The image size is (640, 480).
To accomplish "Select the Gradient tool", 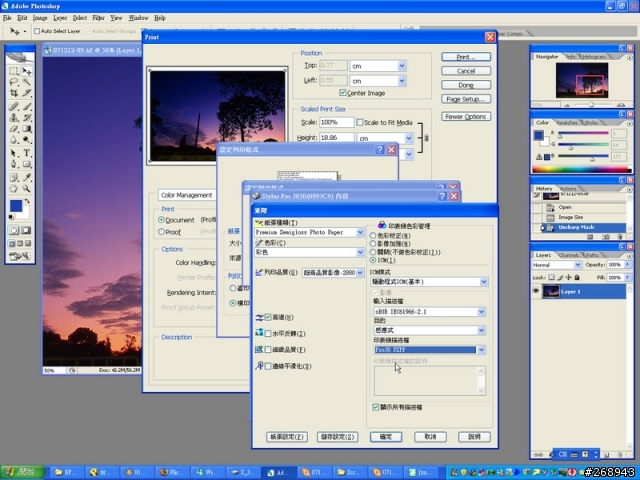I will coord(27,129).
